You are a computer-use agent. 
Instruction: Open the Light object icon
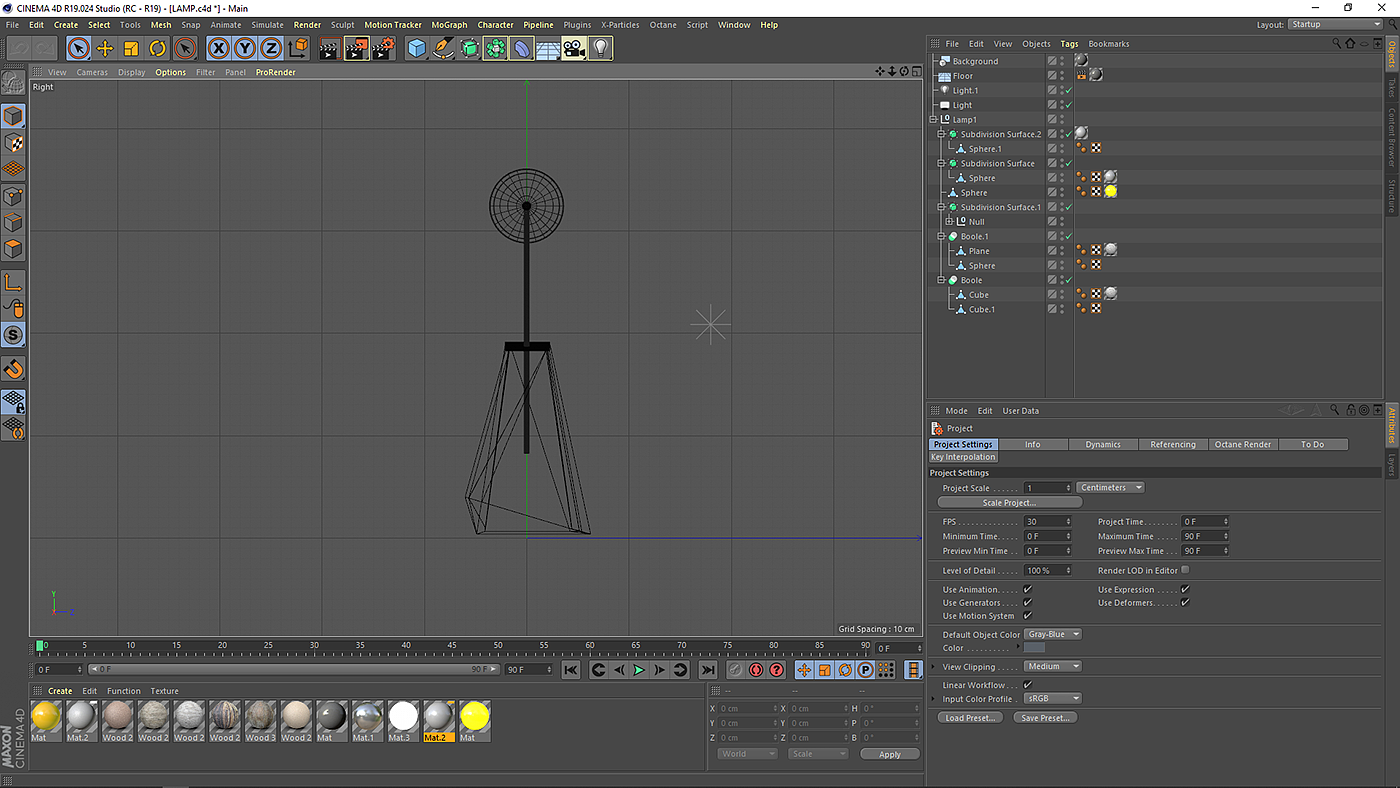pos(599,48)
